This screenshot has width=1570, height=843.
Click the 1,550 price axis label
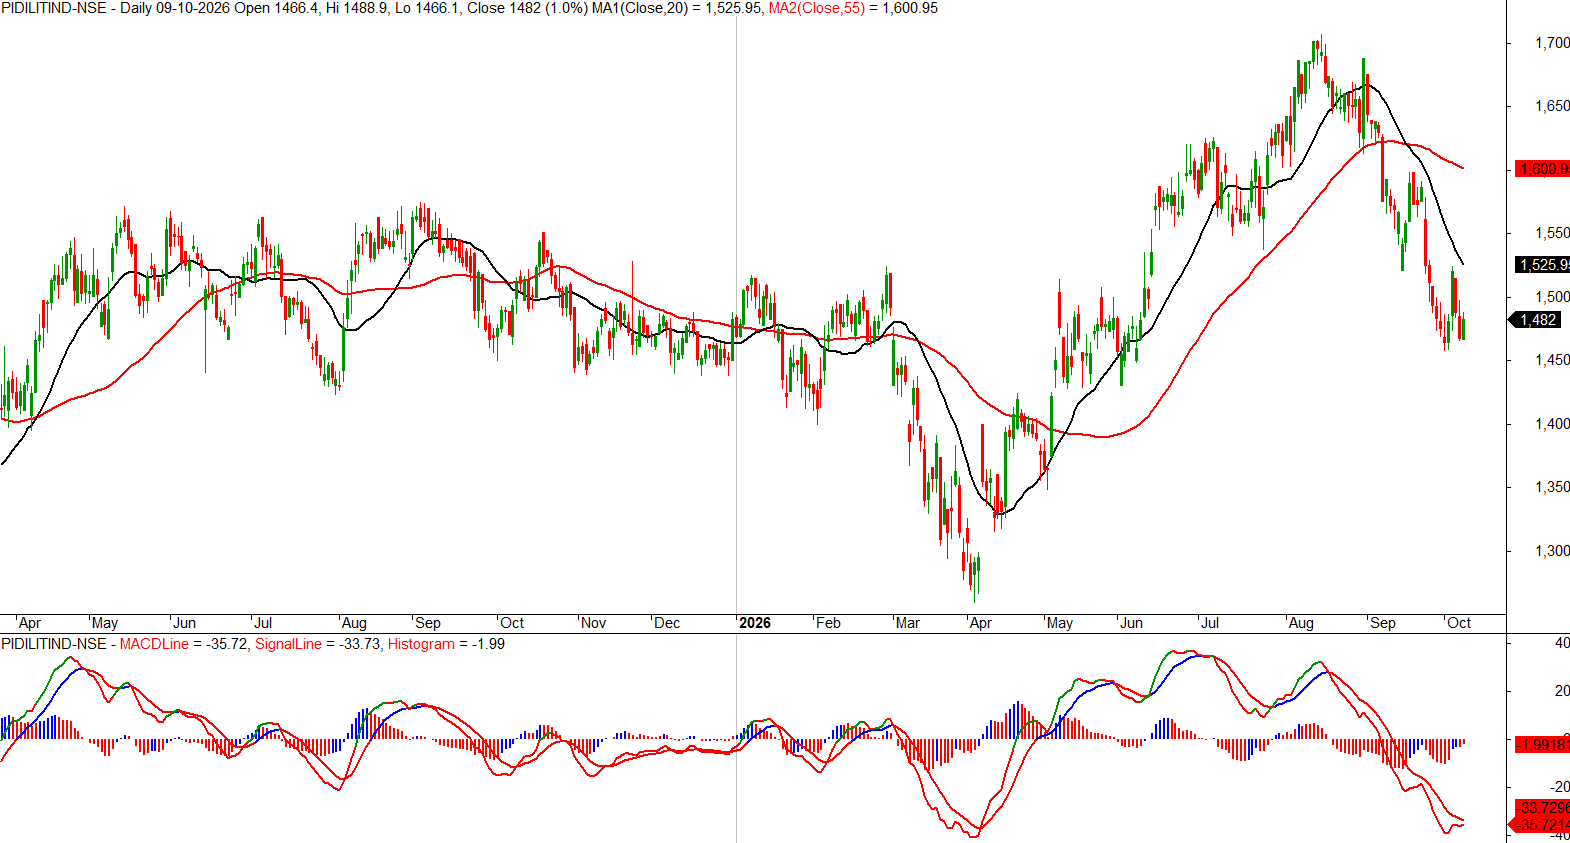[1552, 233]
